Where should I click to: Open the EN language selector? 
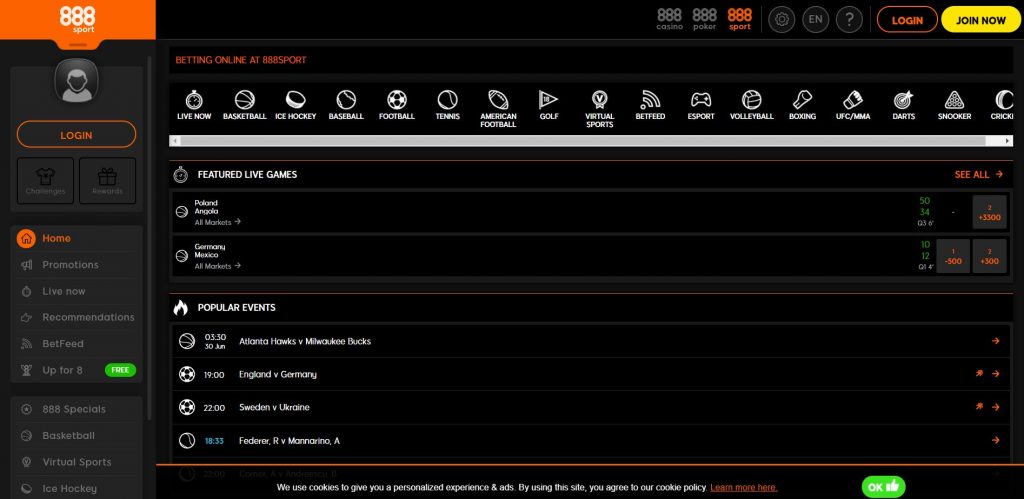[x=815, y=20]
